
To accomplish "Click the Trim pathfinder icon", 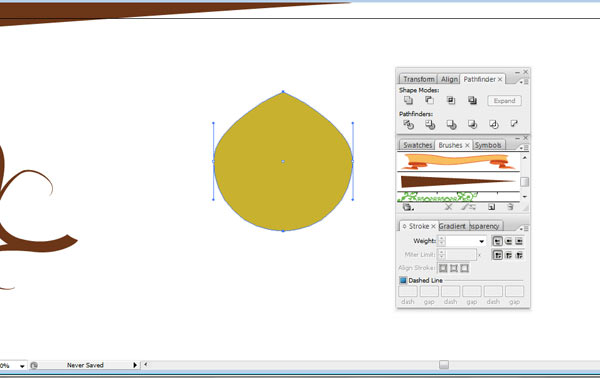I will tap(430, 124).
